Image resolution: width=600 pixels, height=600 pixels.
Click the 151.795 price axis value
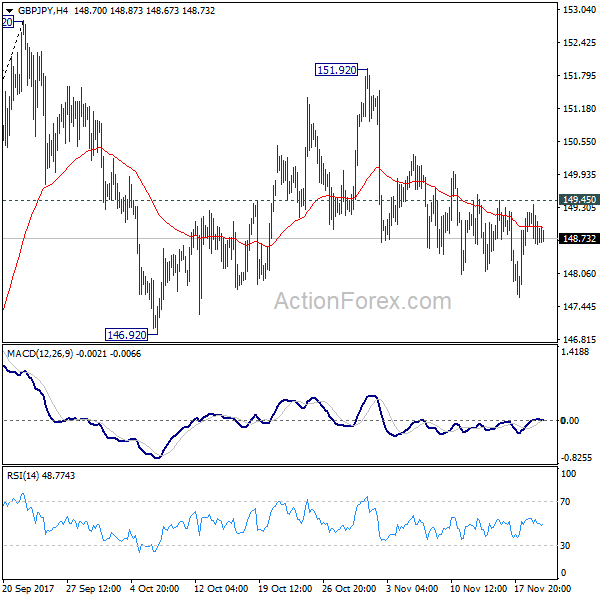[579, 76]
